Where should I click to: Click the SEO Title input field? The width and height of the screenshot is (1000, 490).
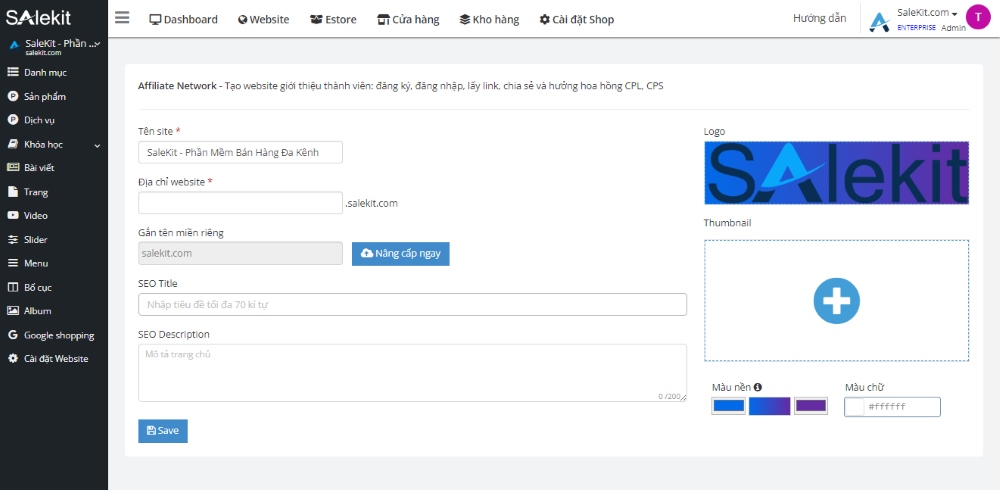tap(412, 304)
